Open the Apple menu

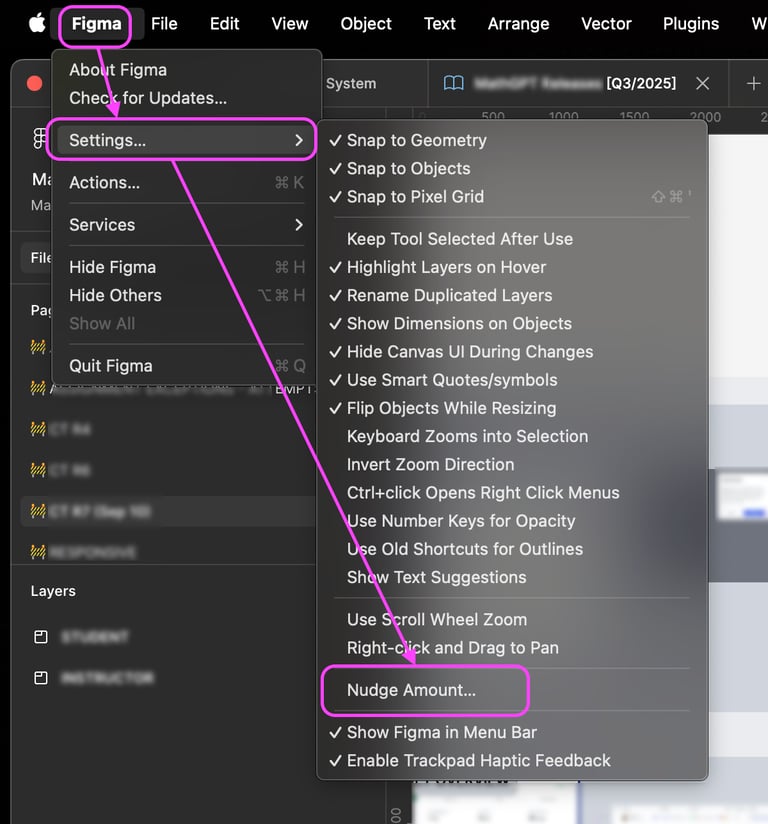pos(37,24)
